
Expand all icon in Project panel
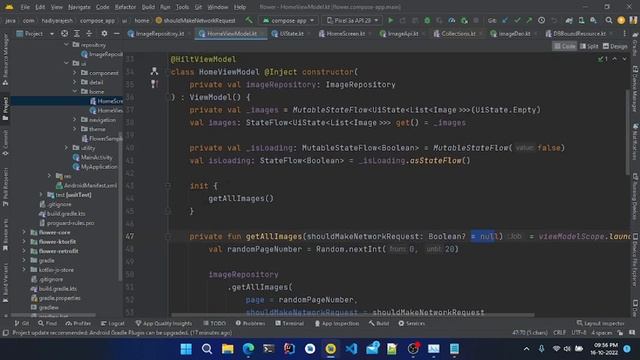pos(77,33)
